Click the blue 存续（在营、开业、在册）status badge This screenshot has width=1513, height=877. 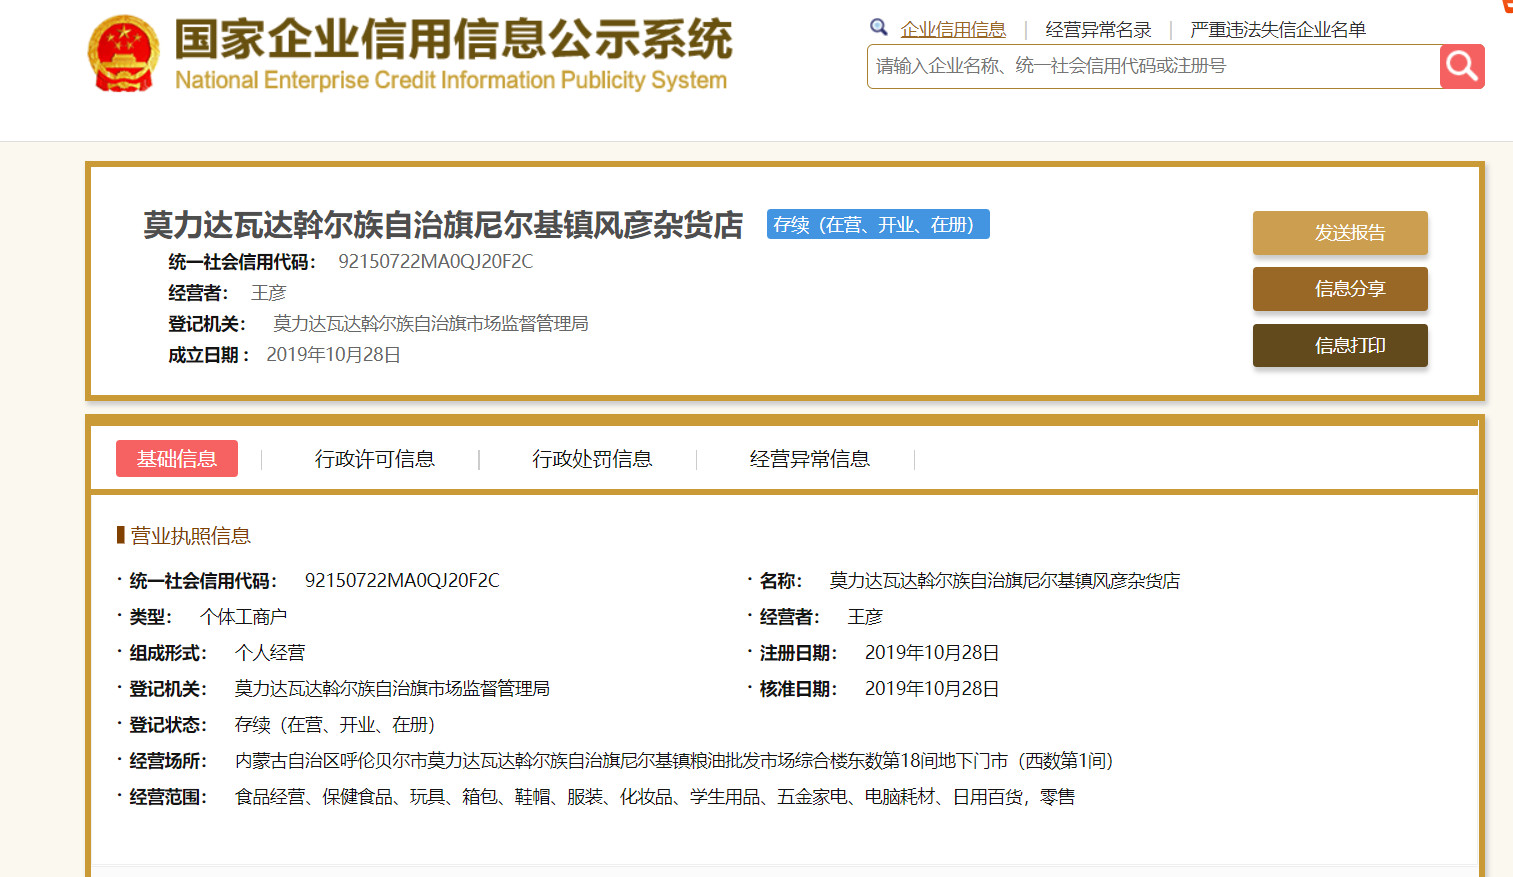878,224
